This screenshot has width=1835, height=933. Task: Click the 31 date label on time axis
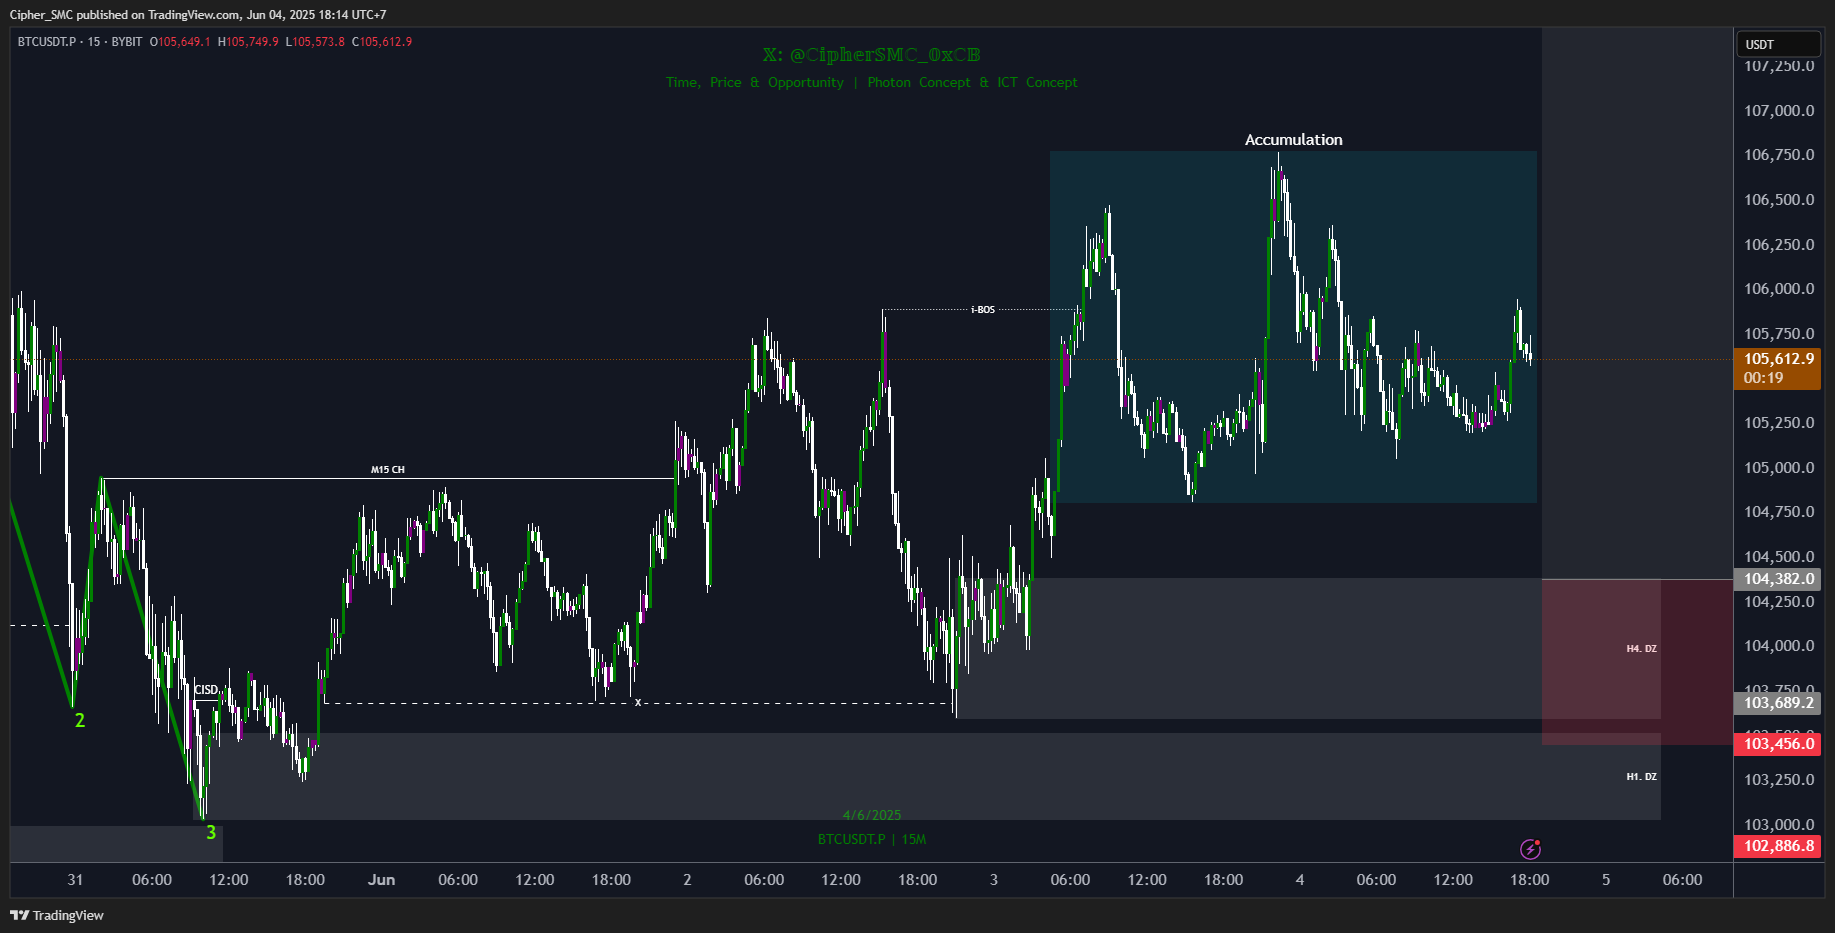75,880
